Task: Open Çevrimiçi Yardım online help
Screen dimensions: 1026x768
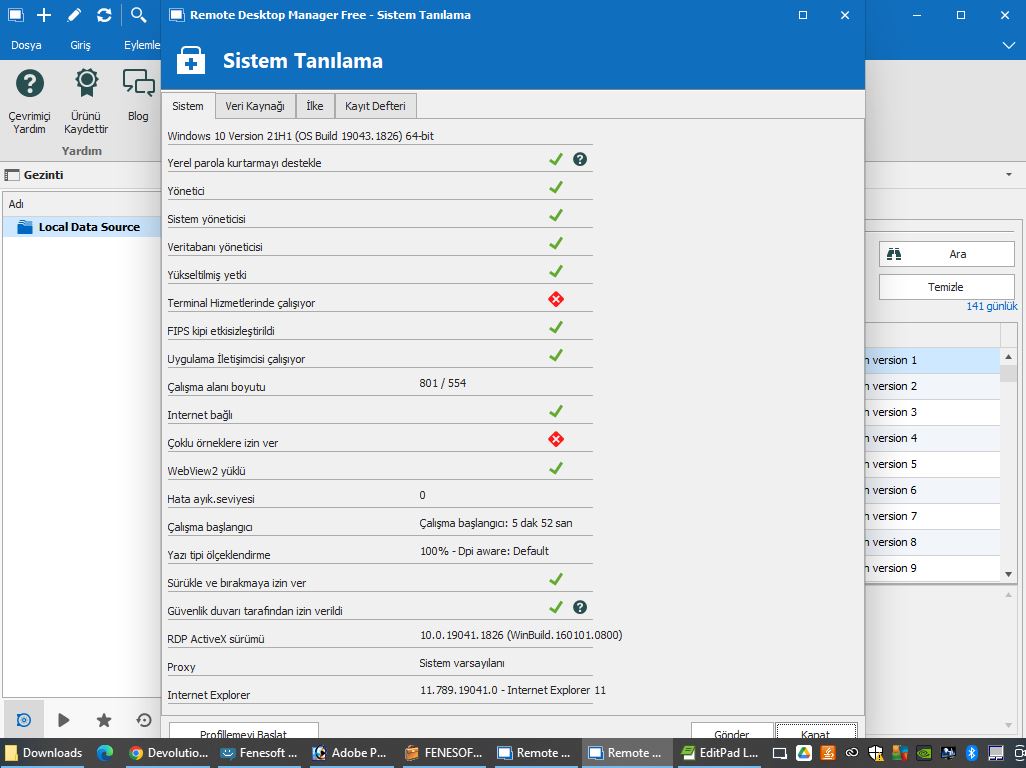Action: (29, 101)
